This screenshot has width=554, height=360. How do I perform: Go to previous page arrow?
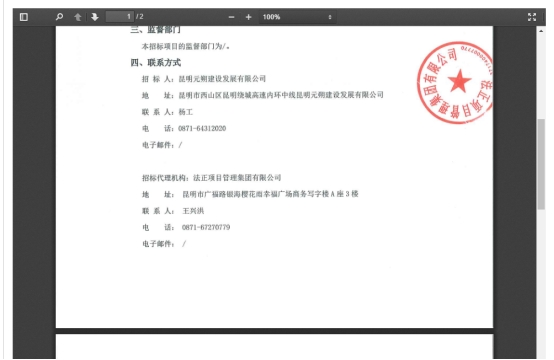click(77, 17)
